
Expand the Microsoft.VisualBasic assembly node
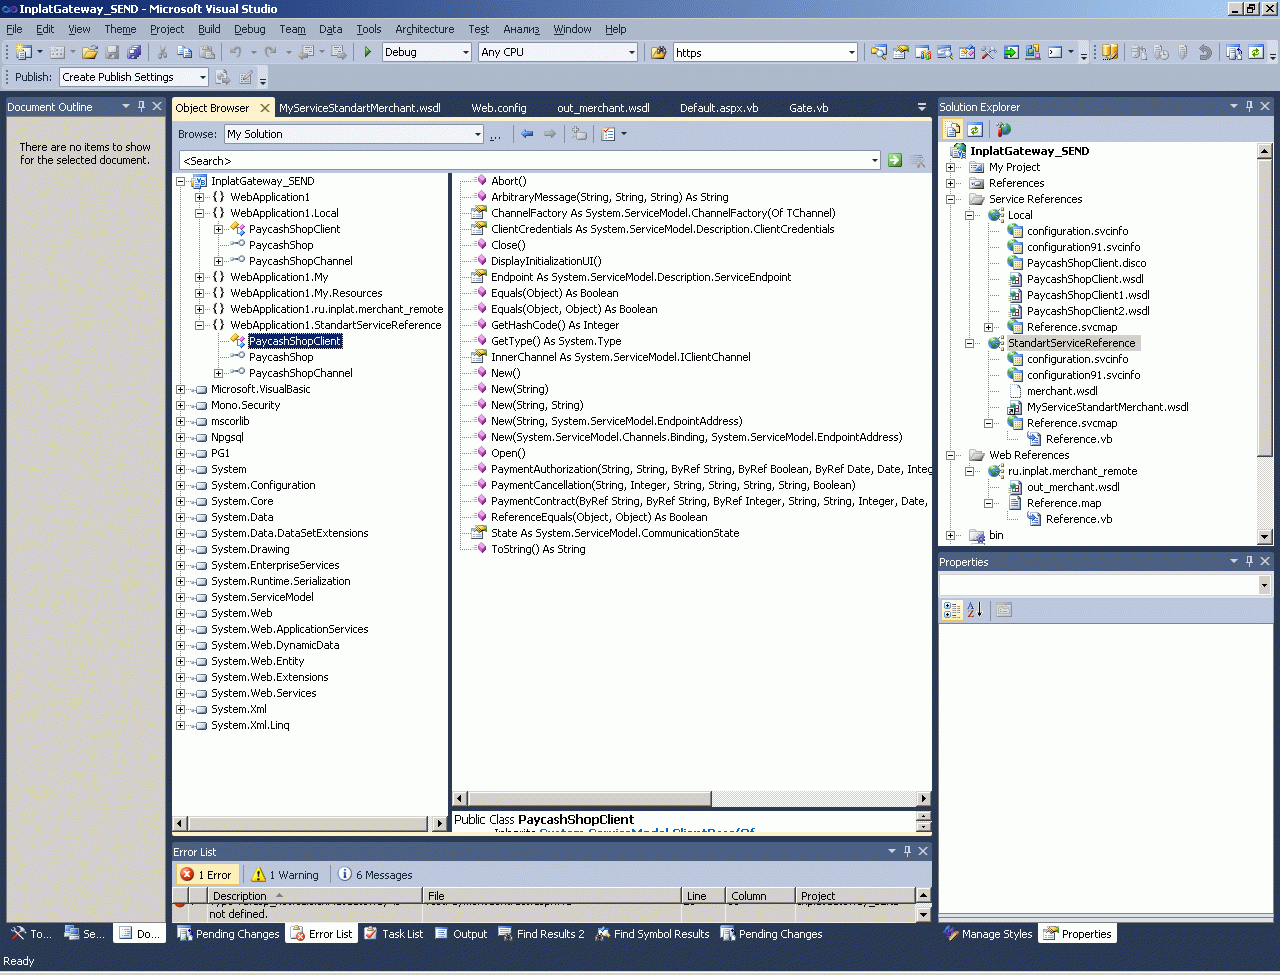coord(180,389)
